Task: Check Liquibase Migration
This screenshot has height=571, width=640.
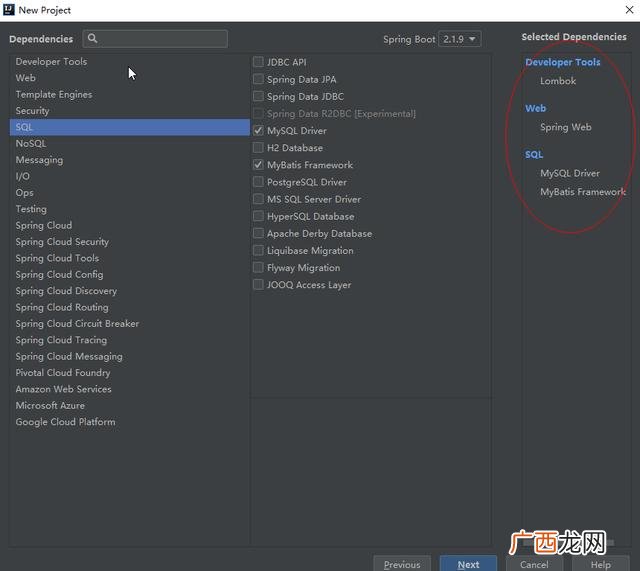Action: click(258, 250)
